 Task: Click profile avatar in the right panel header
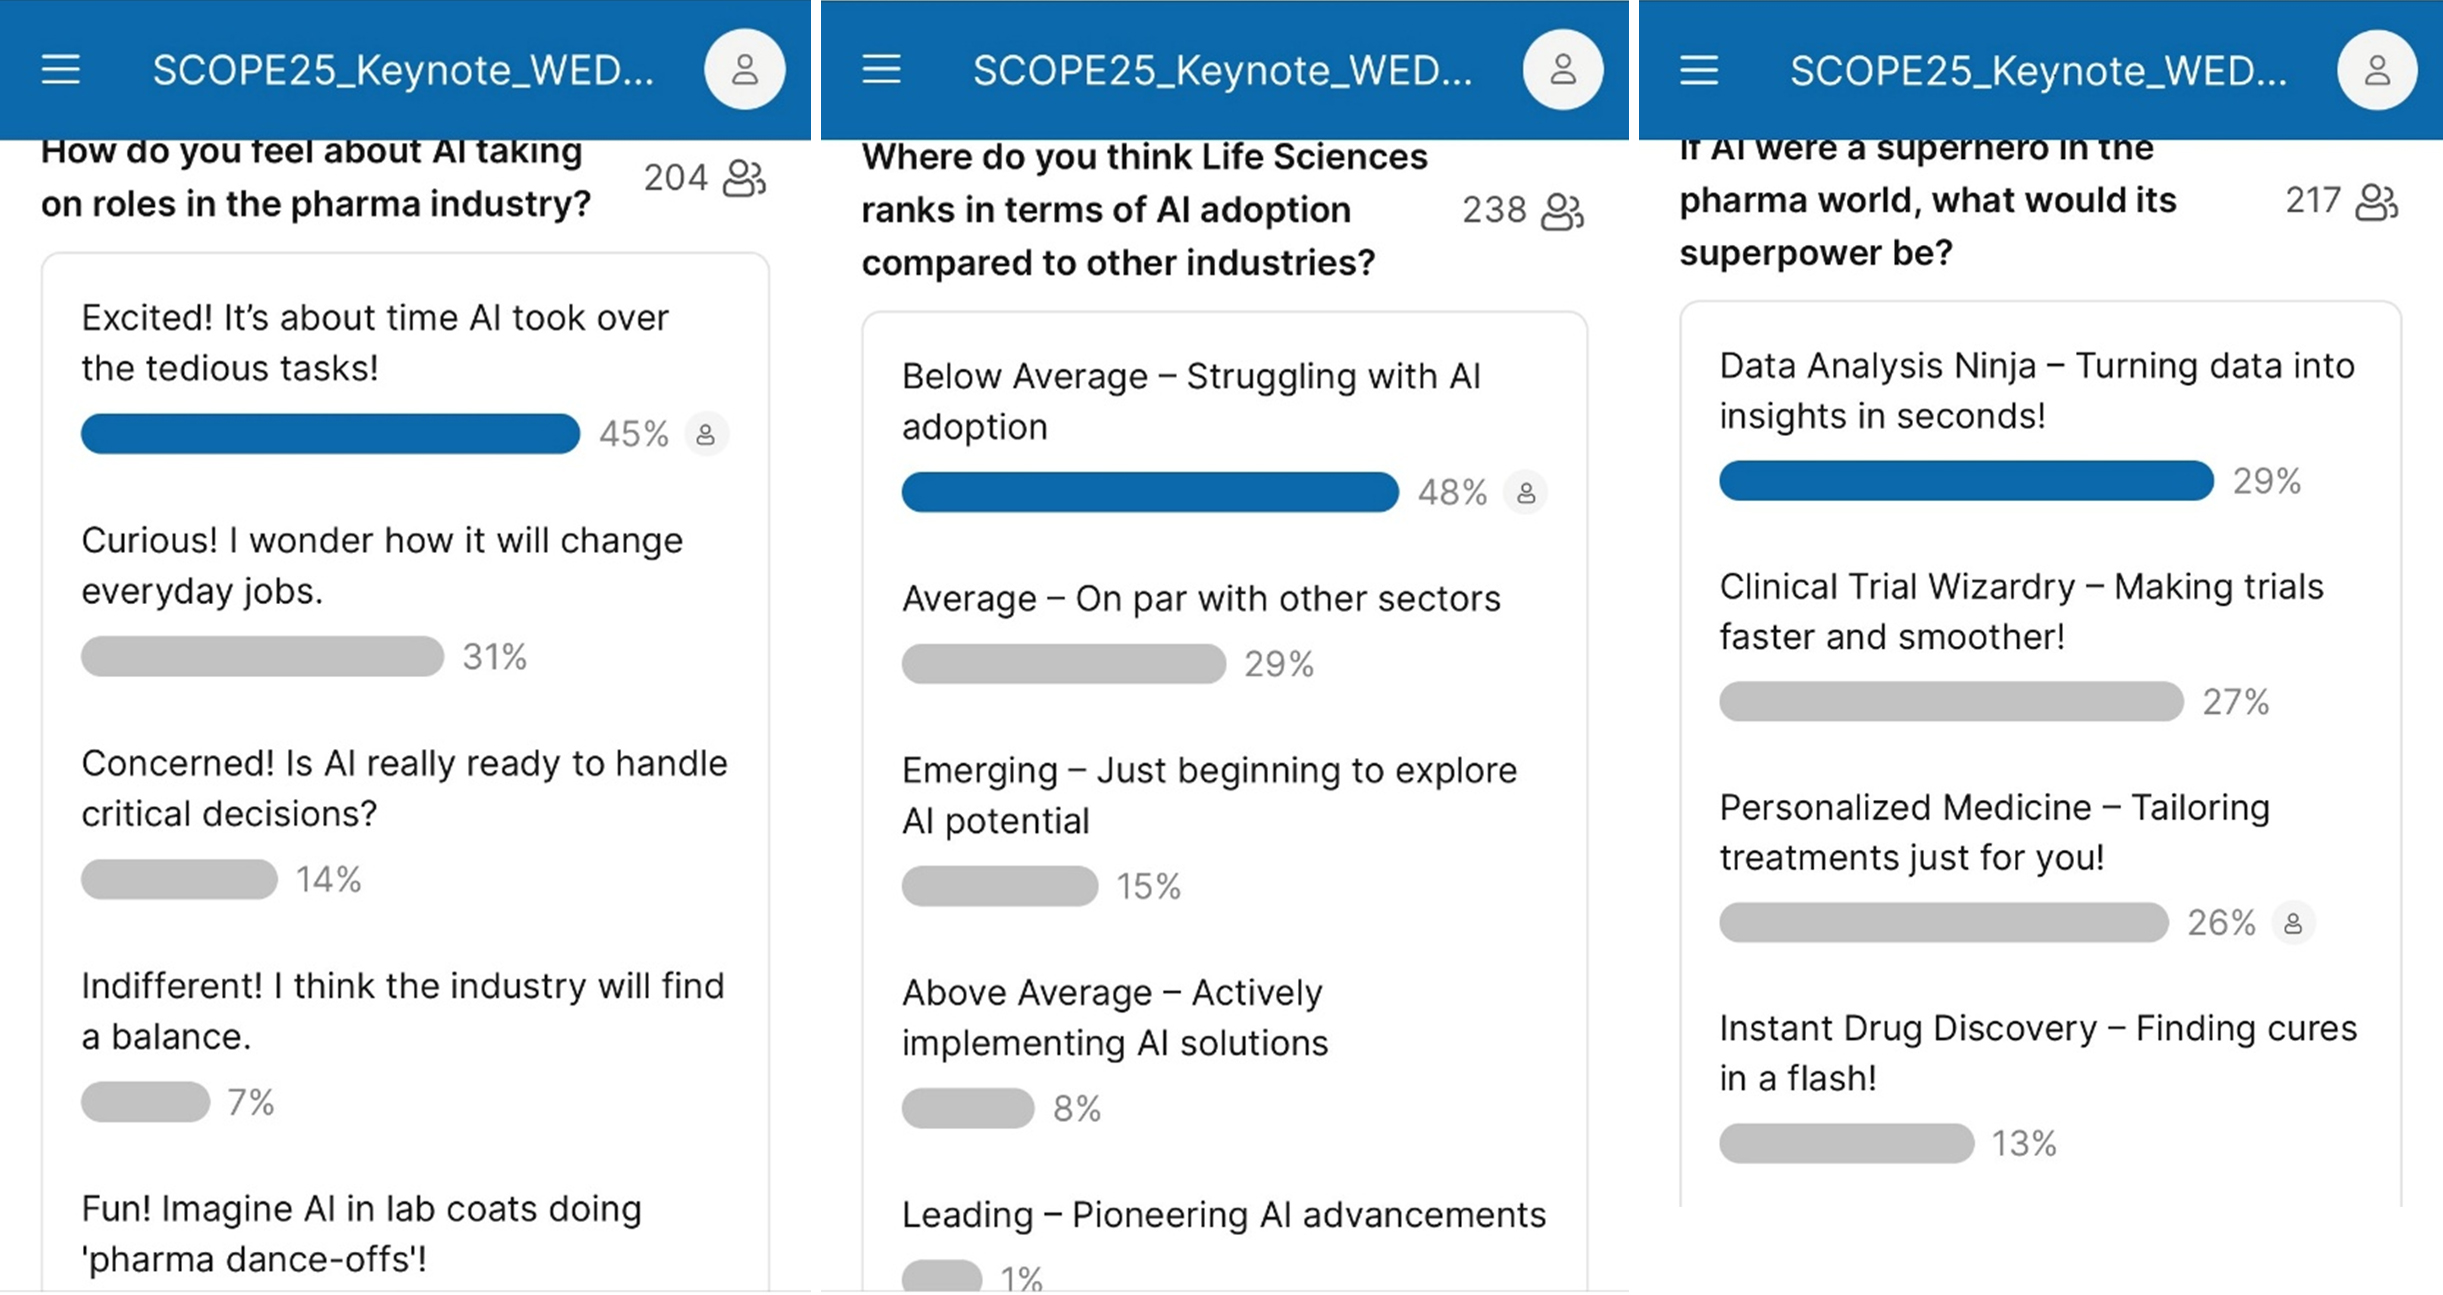click(x=2376, y=70)
